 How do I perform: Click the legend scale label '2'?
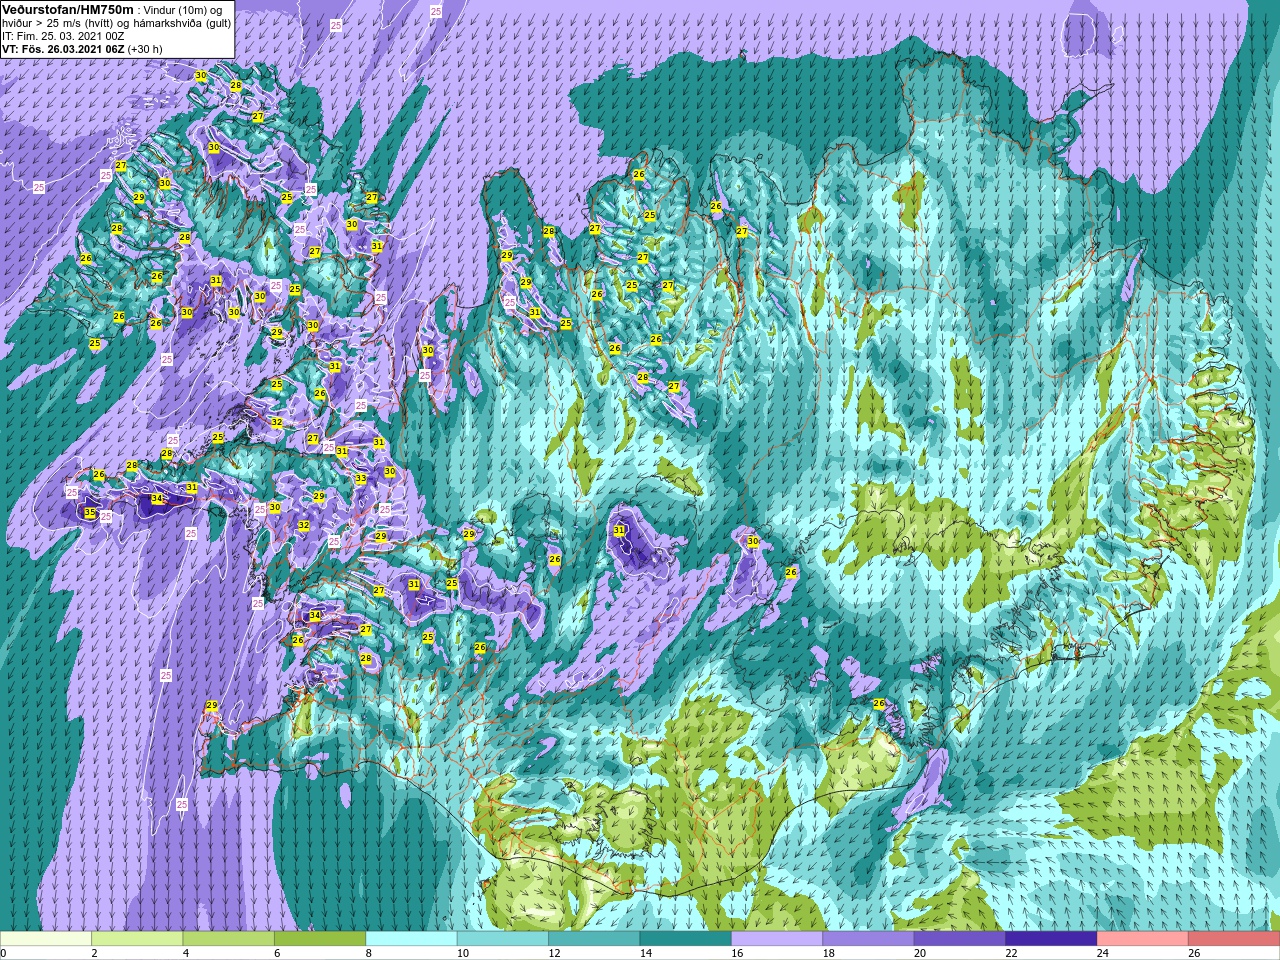point(94,953)
